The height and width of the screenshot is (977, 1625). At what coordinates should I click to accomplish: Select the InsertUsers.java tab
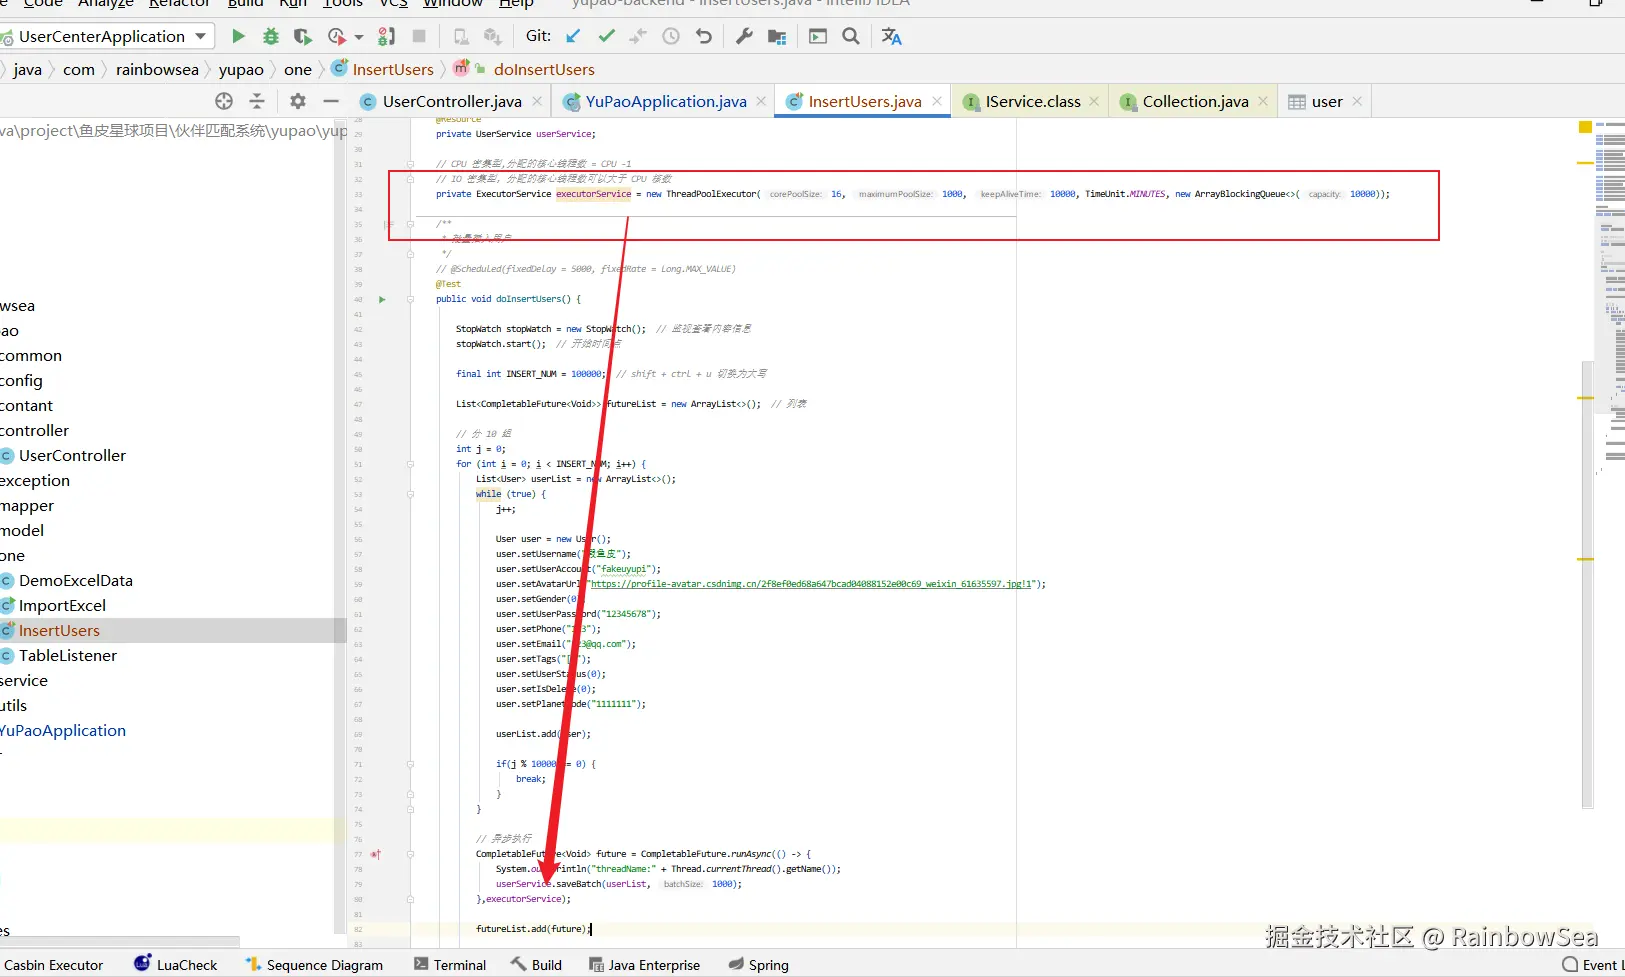click(x=865, y=101)
